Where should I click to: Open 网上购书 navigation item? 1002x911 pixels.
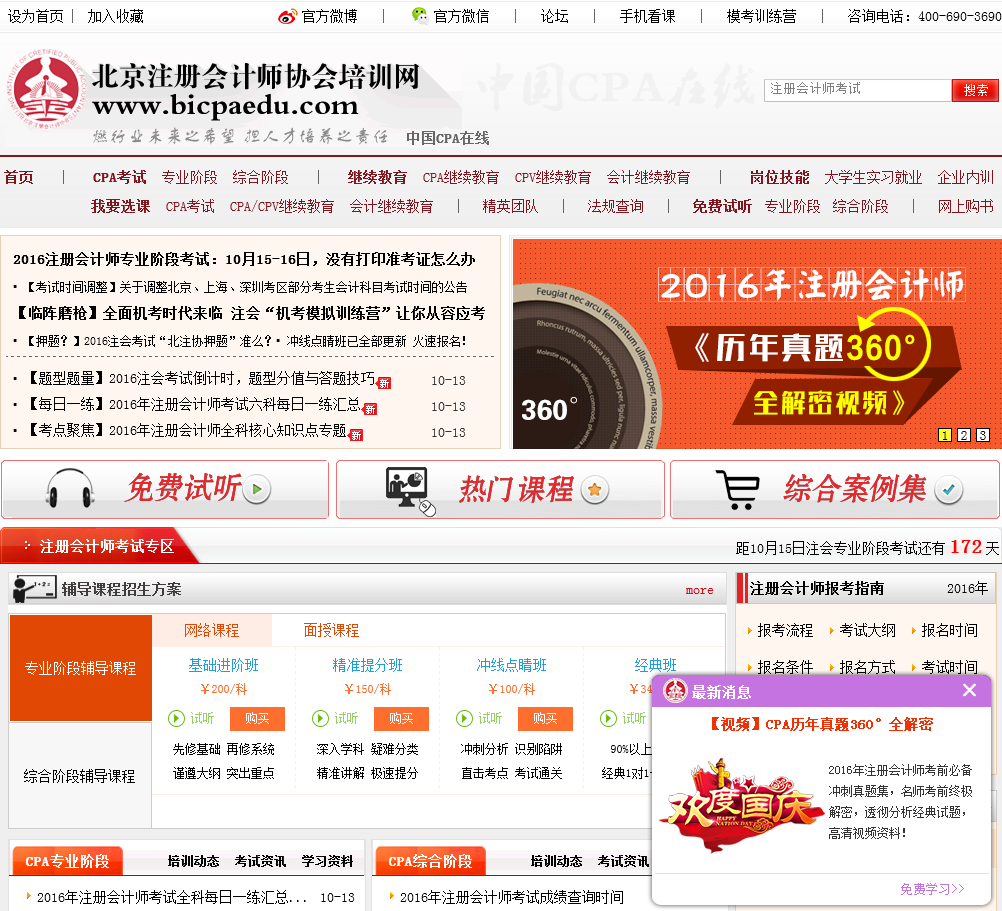(x=966, y=206)
